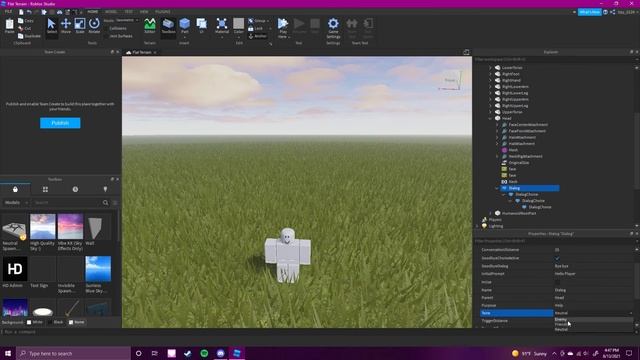The image size is (640, 360).
Task: Click the Toolbox search magnifier icon
Action: (105, 202)
